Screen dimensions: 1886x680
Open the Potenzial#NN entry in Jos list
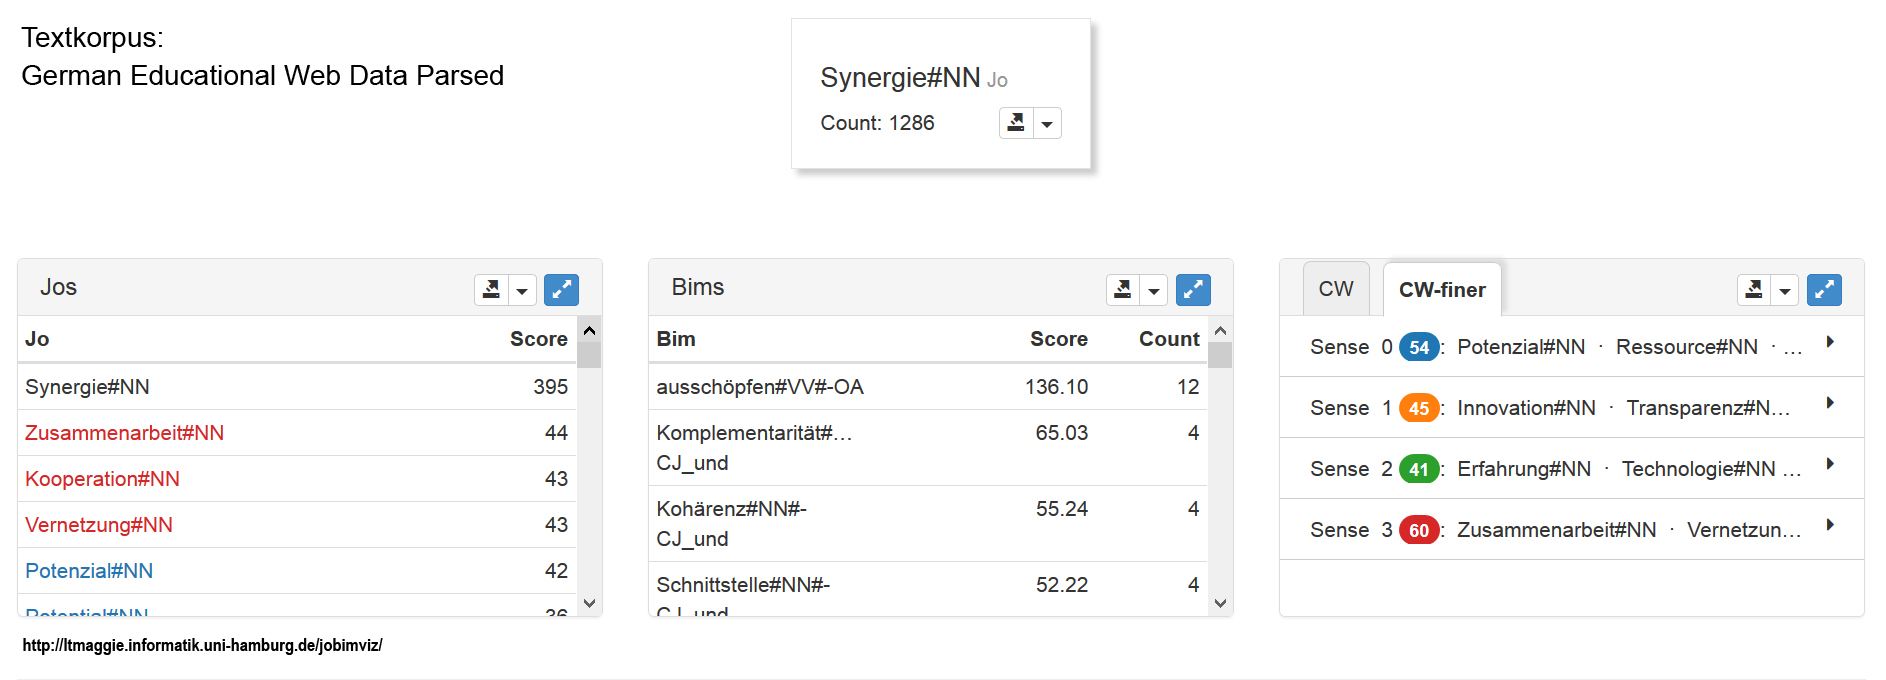[x=89, y=571]
